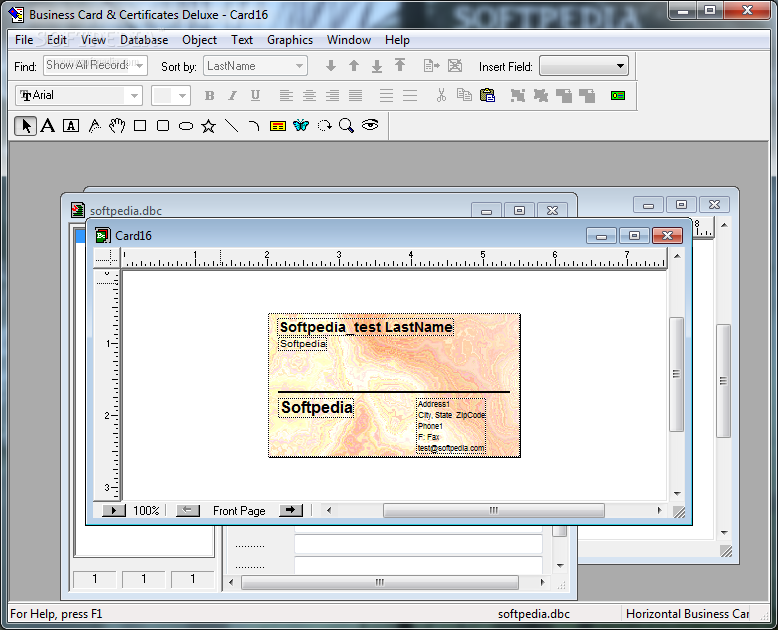Image resolution: width=778 pixels, height=630 pixels.
Task: Select the magnifying glass zoom tool
Action: 346,126
